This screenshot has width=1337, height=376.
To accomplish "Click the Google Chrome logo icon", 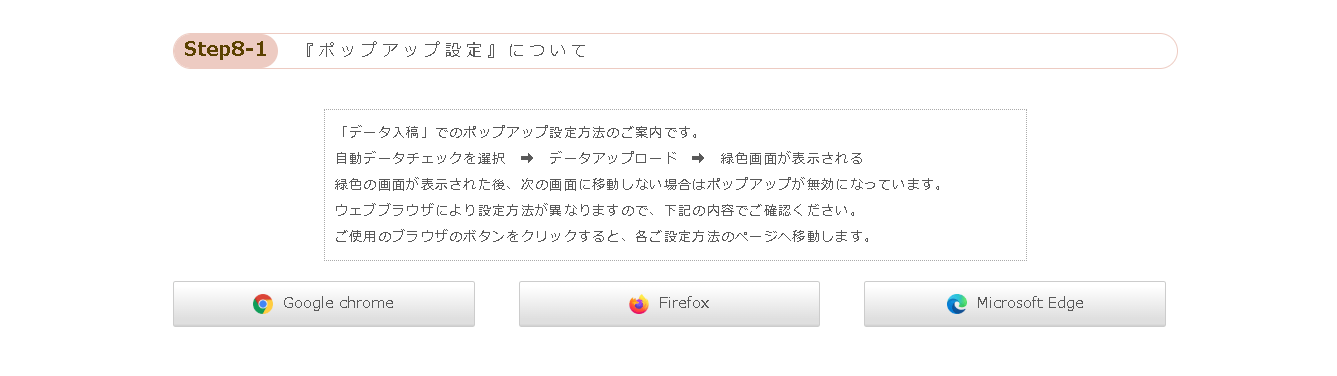I will click(263, 304).
